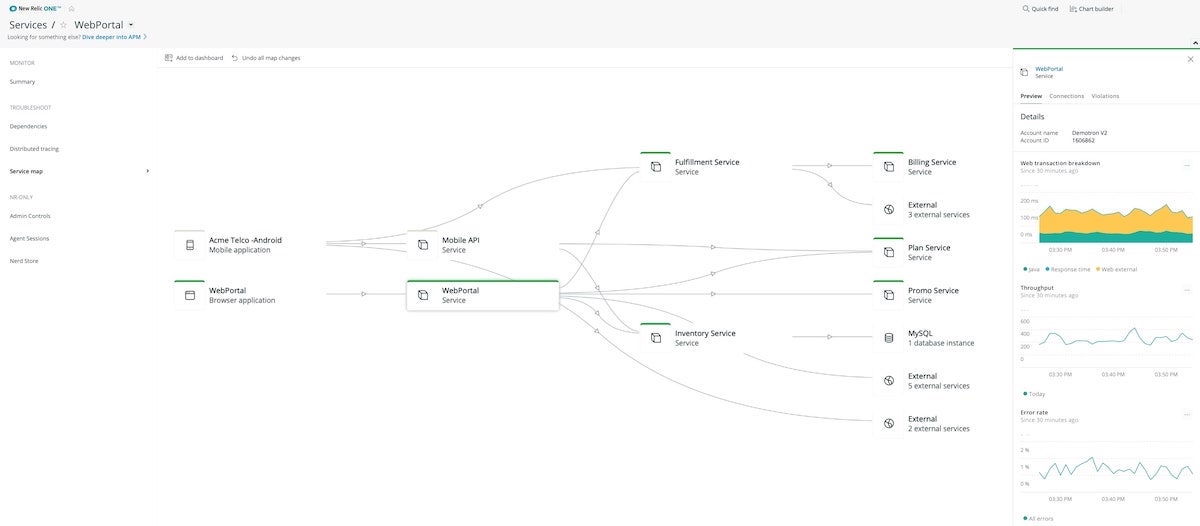Viewport: 1200px width, 526px height.
Task: Click the Account ID value 1606862
Action: (1083, 141)
